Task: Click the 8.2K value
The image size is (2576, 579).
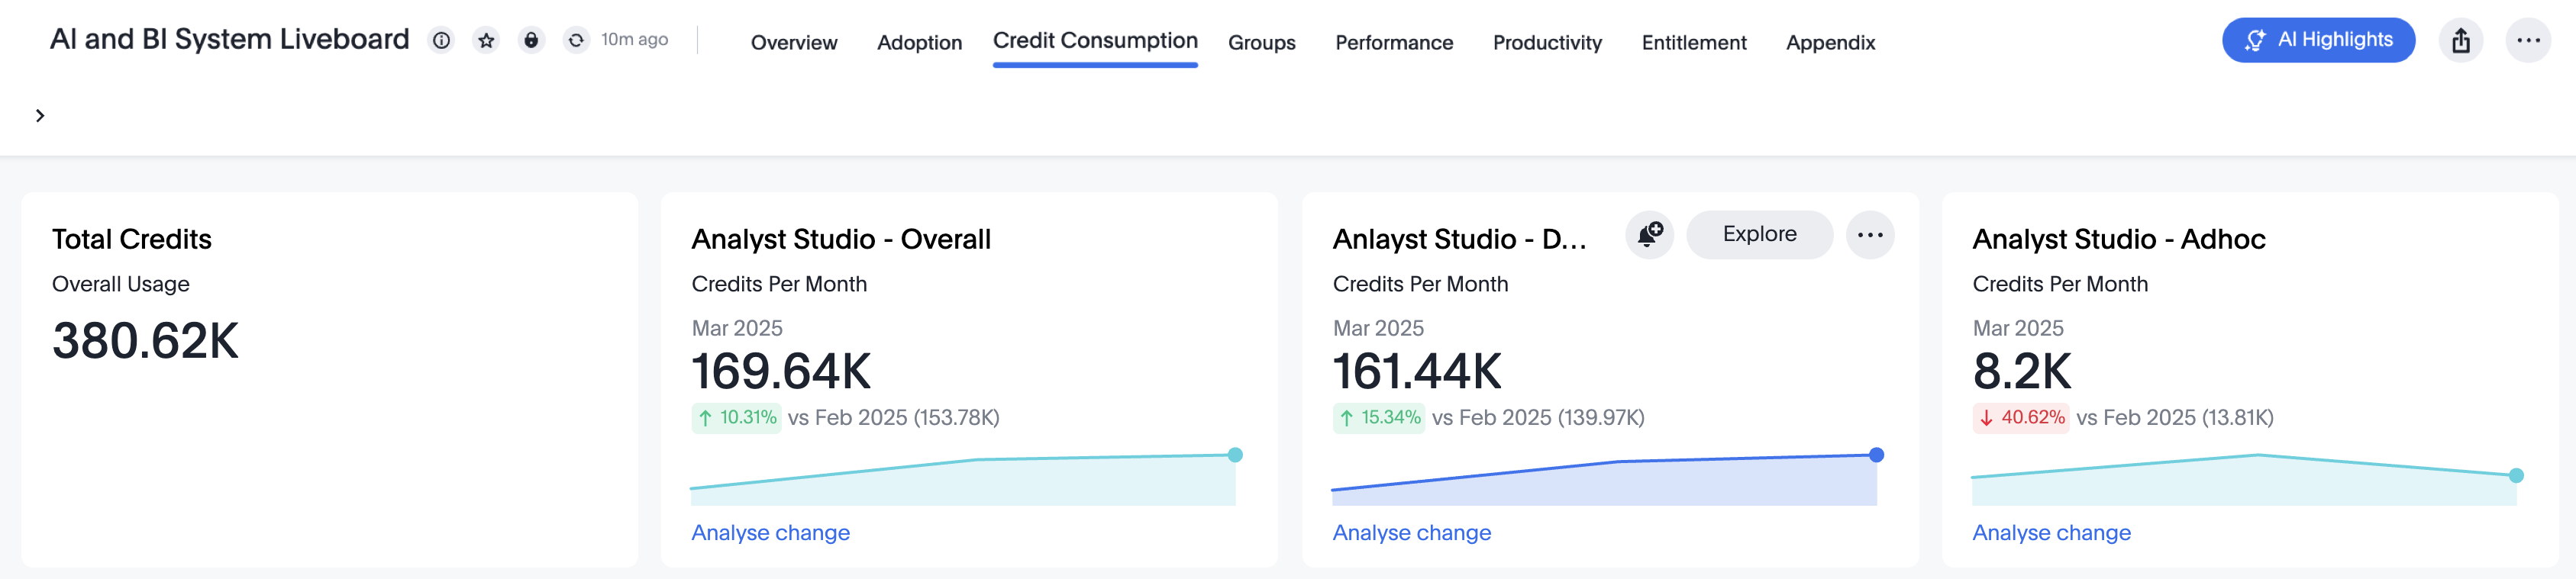Action: click(2022, 372)
